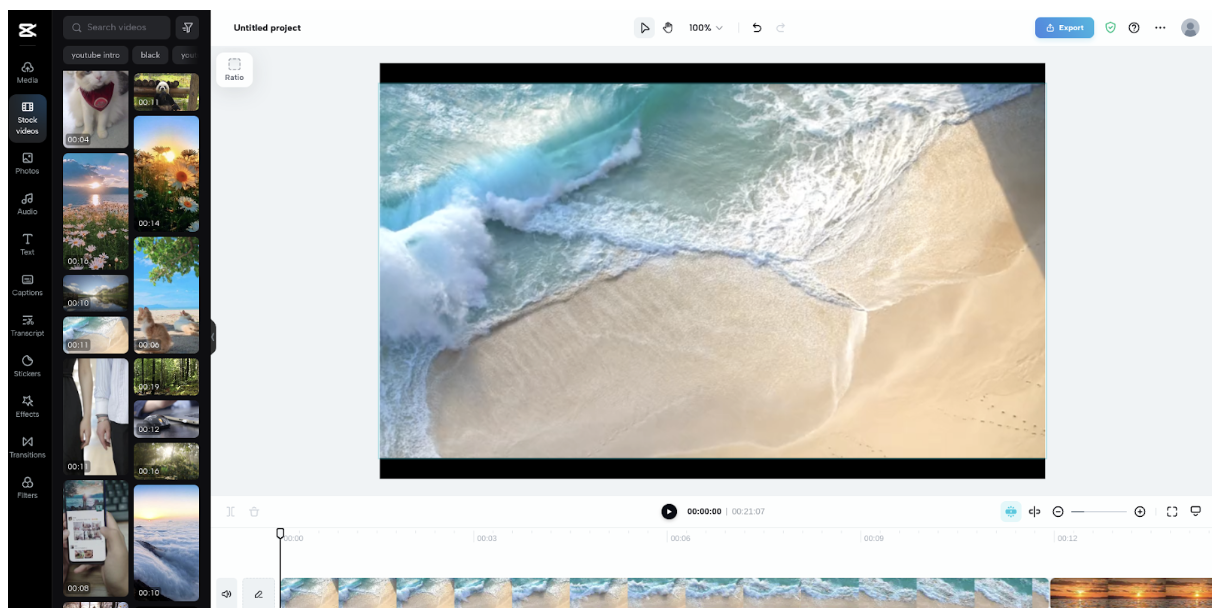This screenshot has width=1222, height=608.
Task: Select the flower field sunset thumbnail 00:16
Action: 96,211
